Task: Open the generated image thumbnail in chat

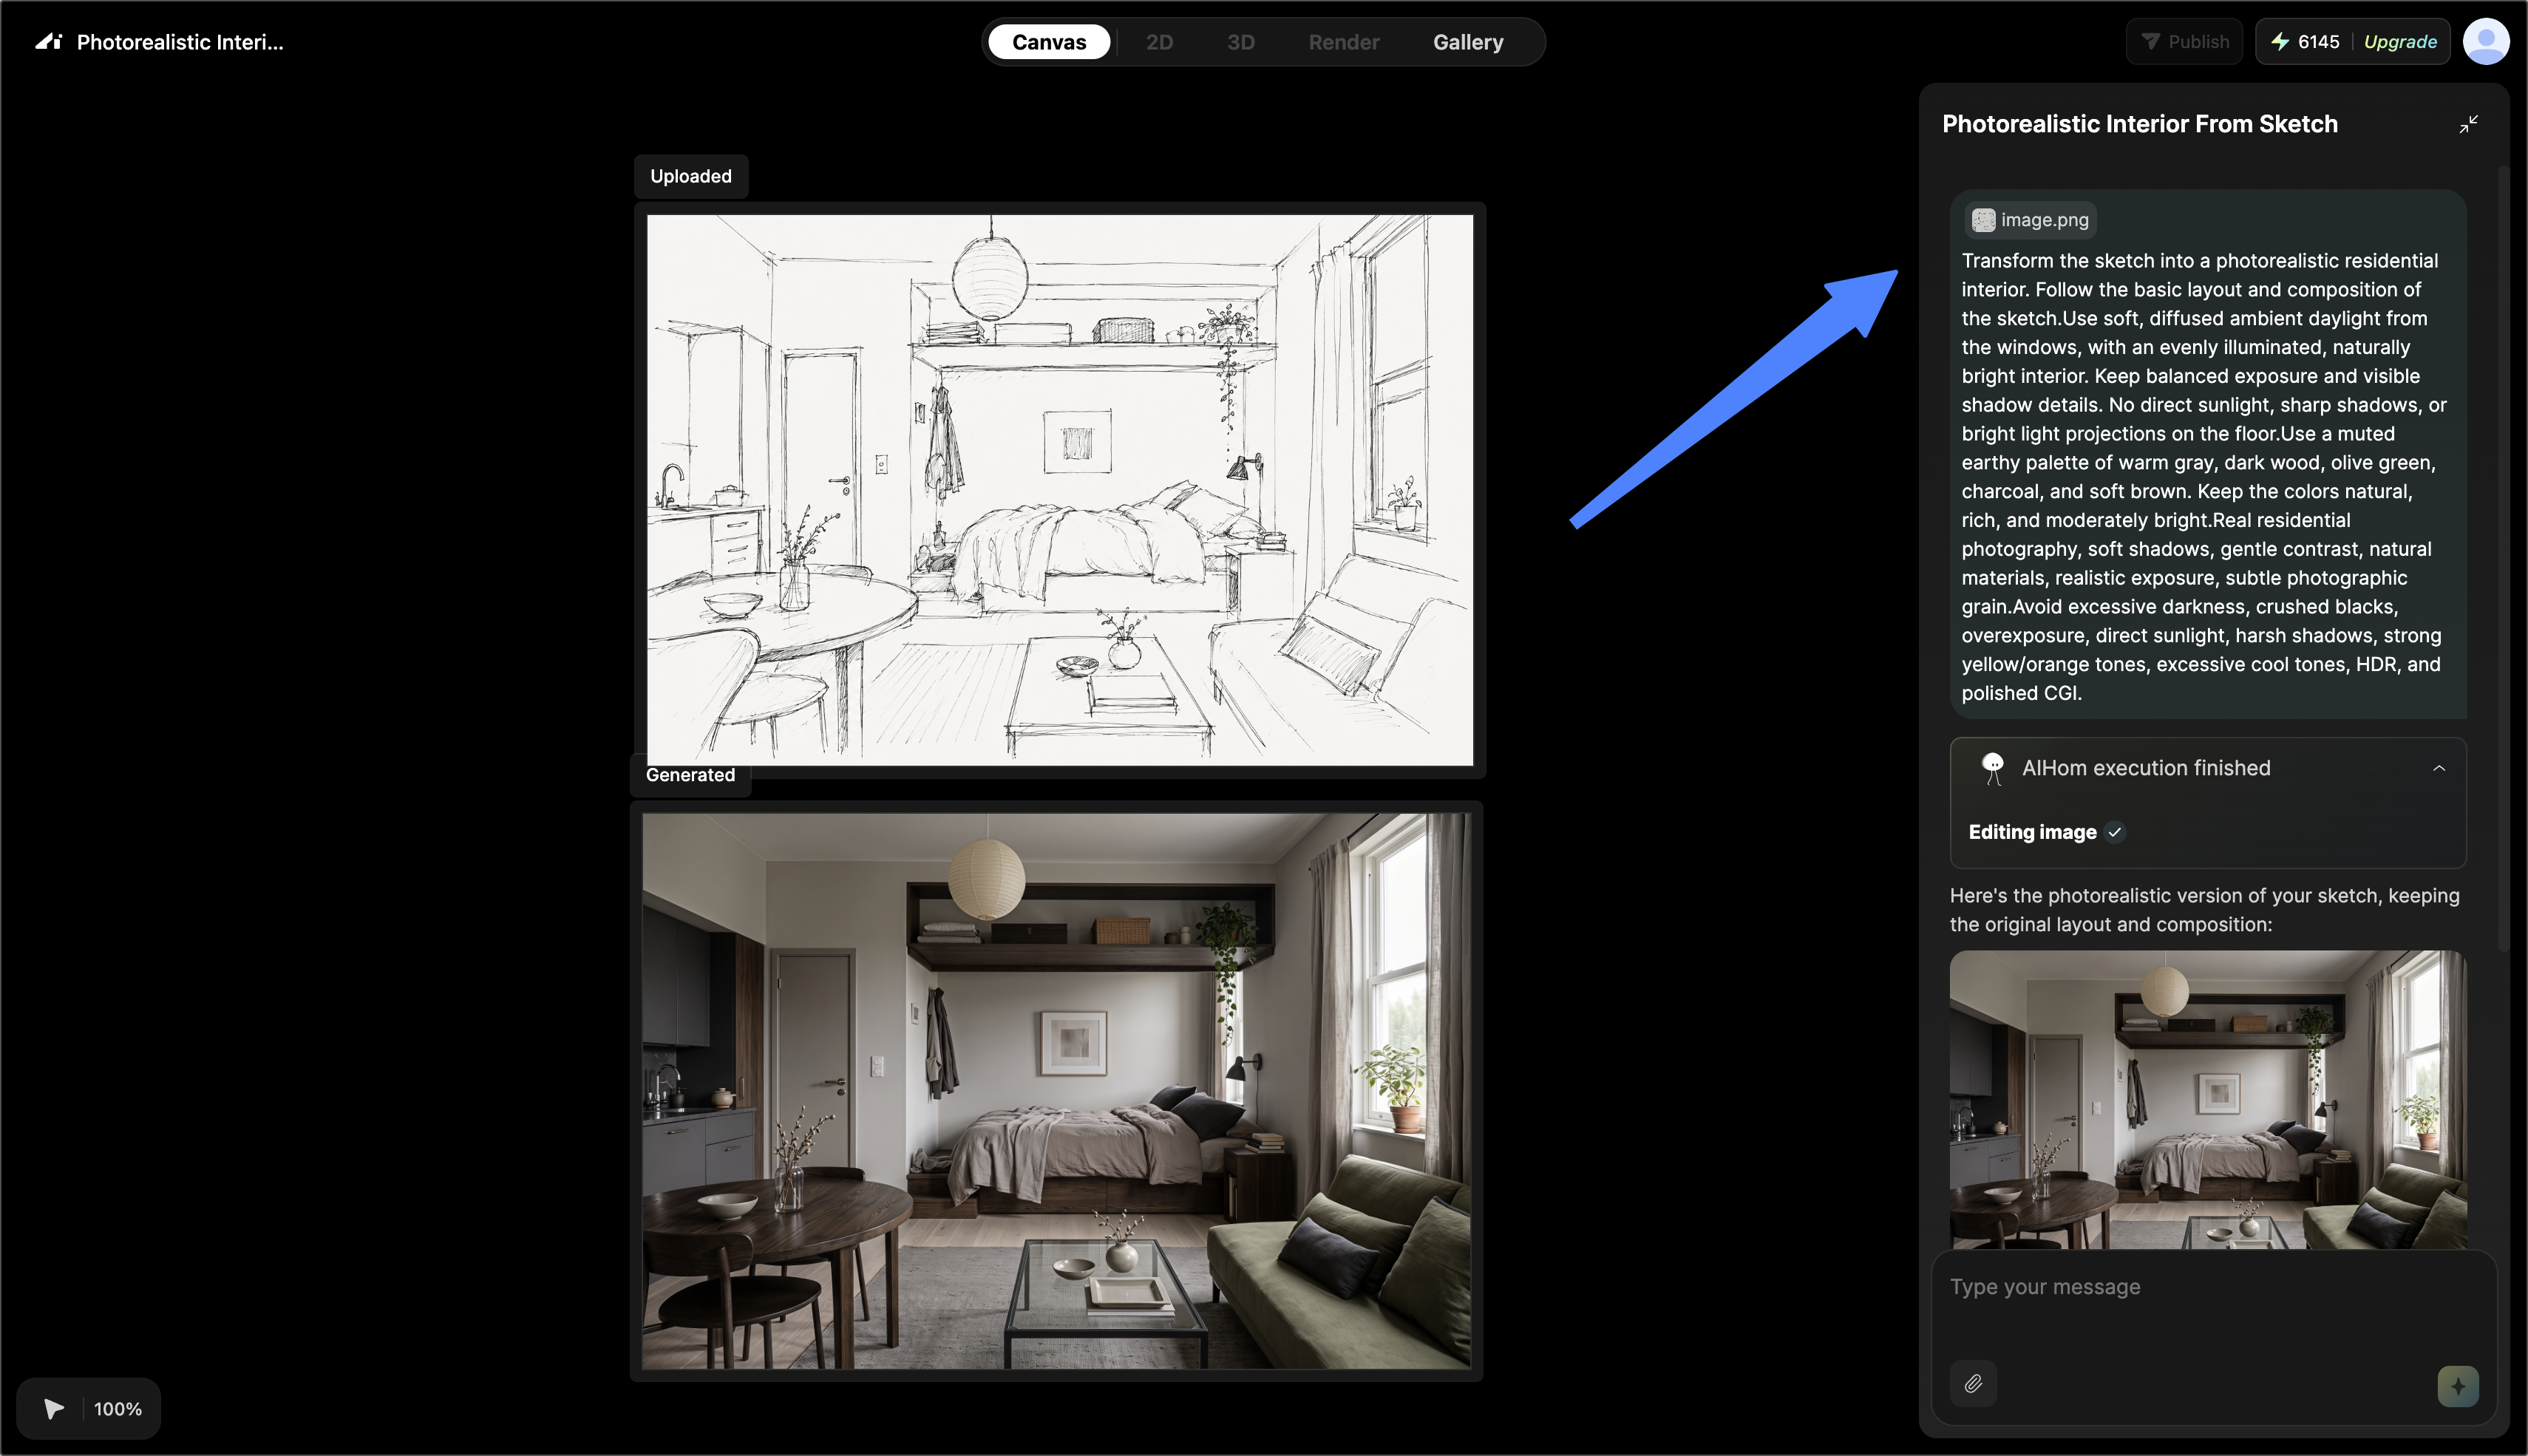Action: tap(2208, 1099)
